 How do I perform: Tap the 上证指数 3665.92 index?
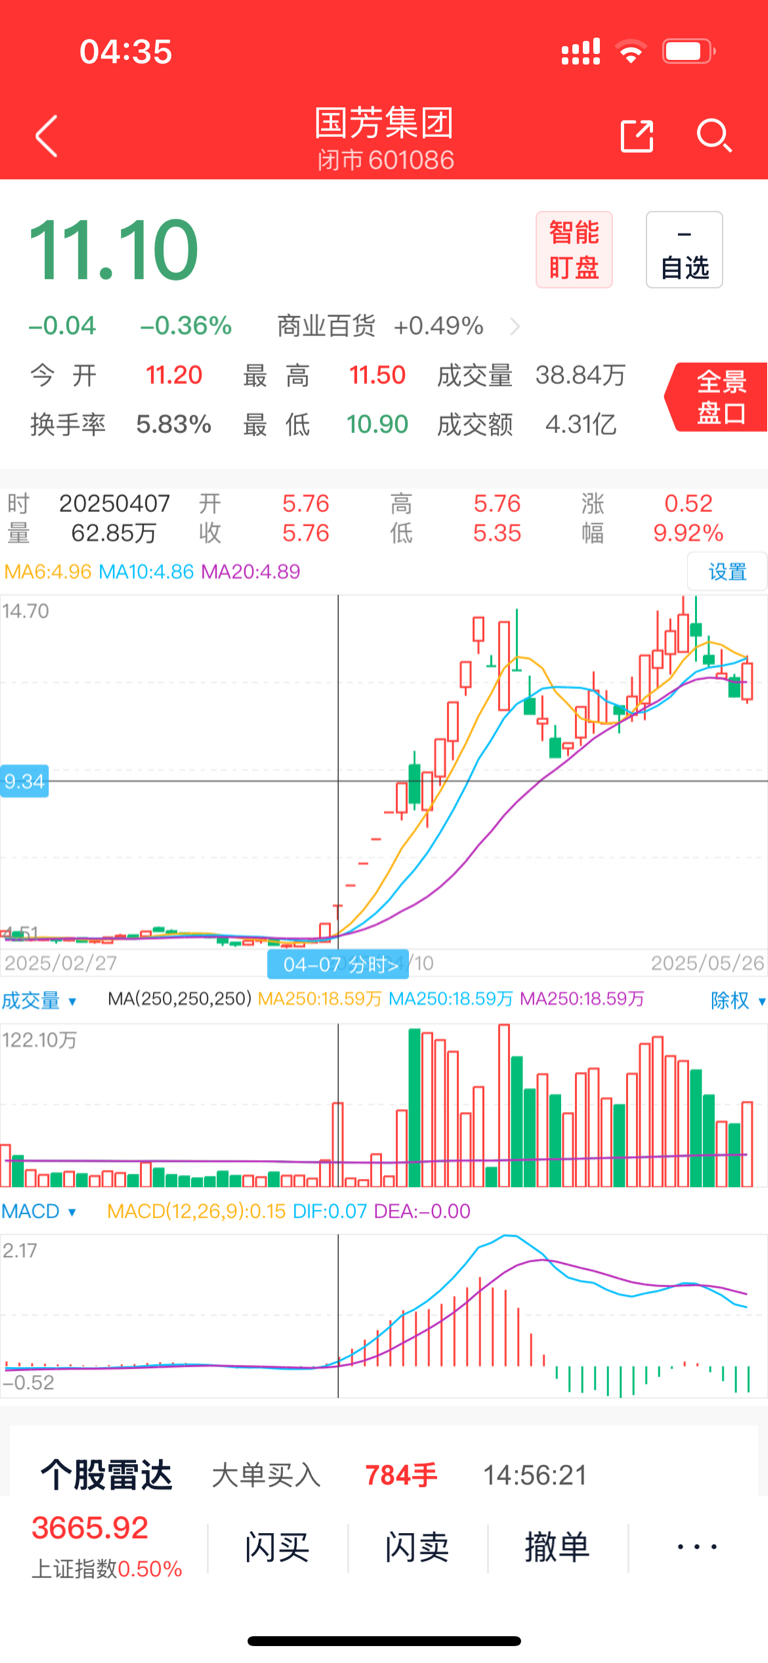(106, 1547)
